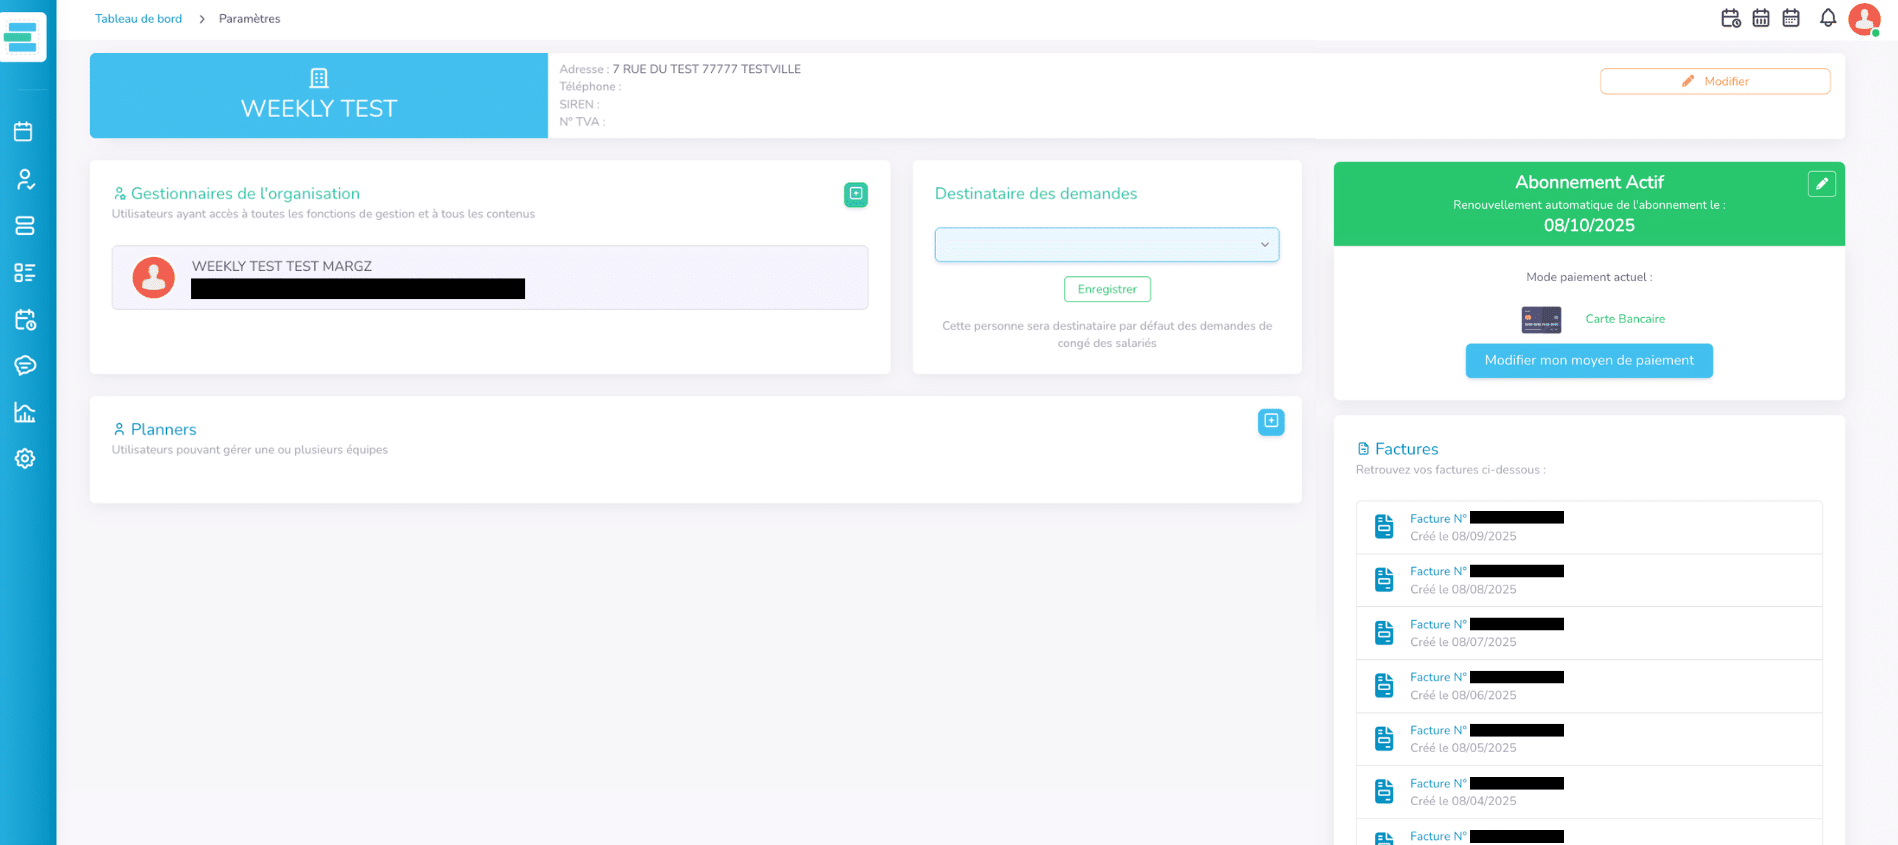Viewport: 1898px width, 845px height.
Task: Select the WEEKLY TEST TEST MARGZ manager row
Action: 490,278
